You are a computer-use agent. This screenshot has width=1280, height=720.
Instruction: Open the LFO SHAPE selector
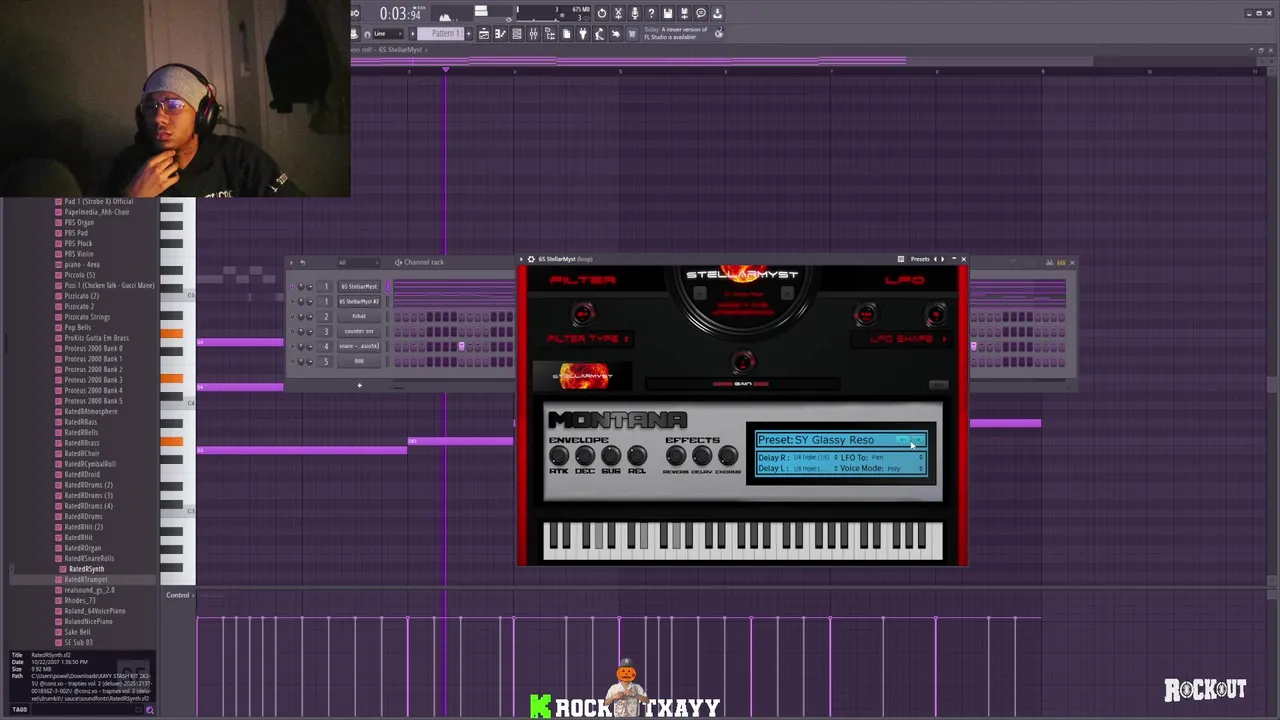point(901,339)
